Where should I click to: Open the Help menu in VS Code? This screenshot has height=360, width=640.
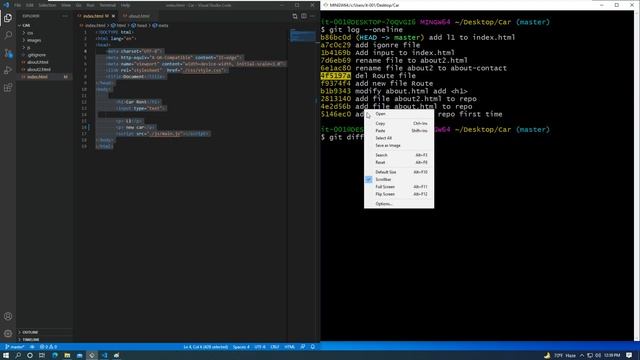tap(125, 5)
